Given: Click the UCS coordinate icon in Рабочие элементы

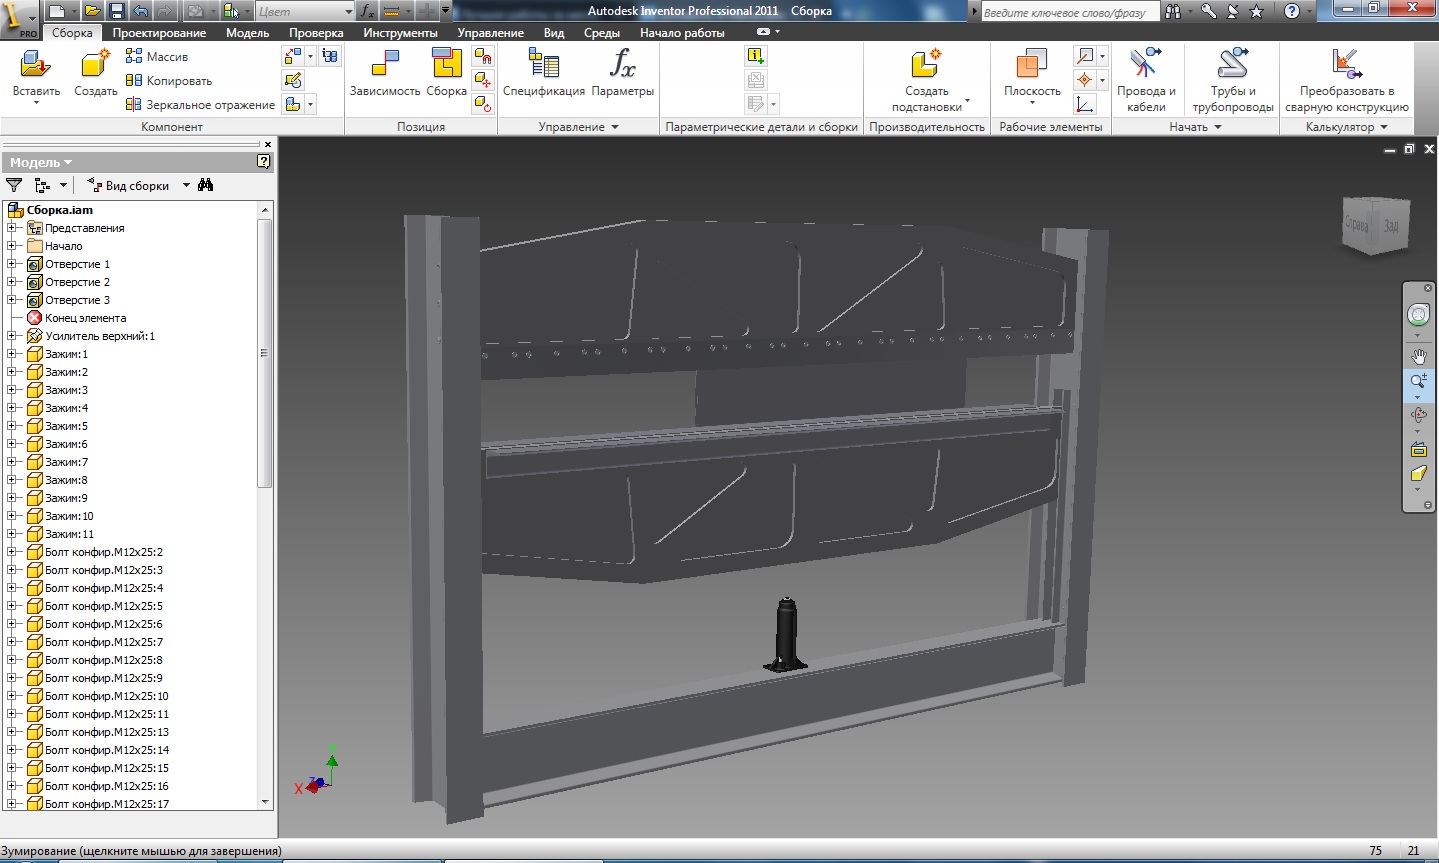Looking at the screenshot, I should tap(1085, 104).
